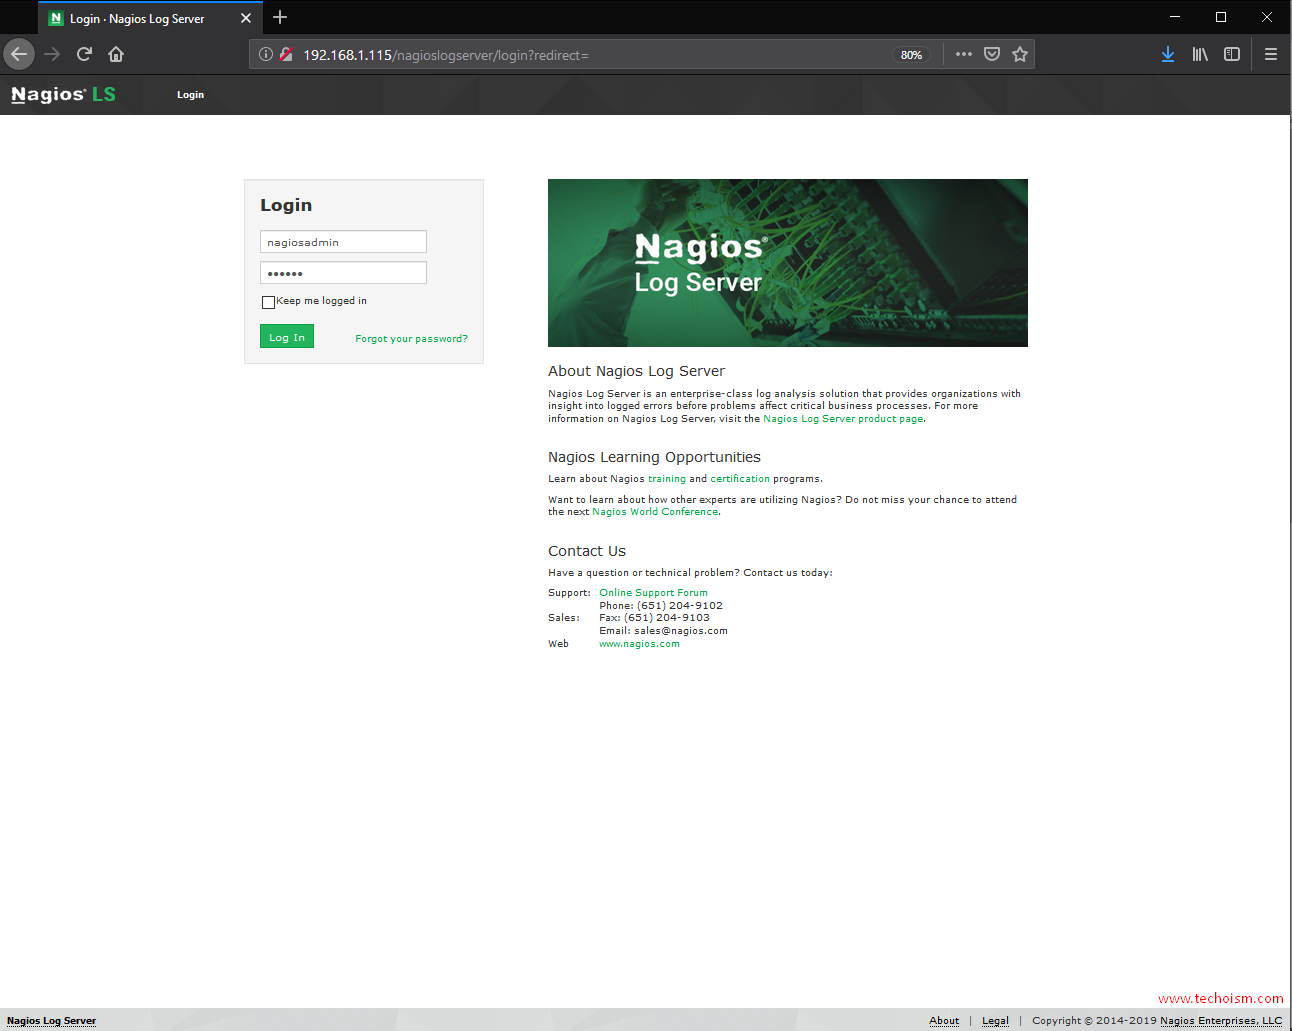Enable Keep me logged in checkbox
This screenshot has height=1031, width=1292.
pos(268,302)
